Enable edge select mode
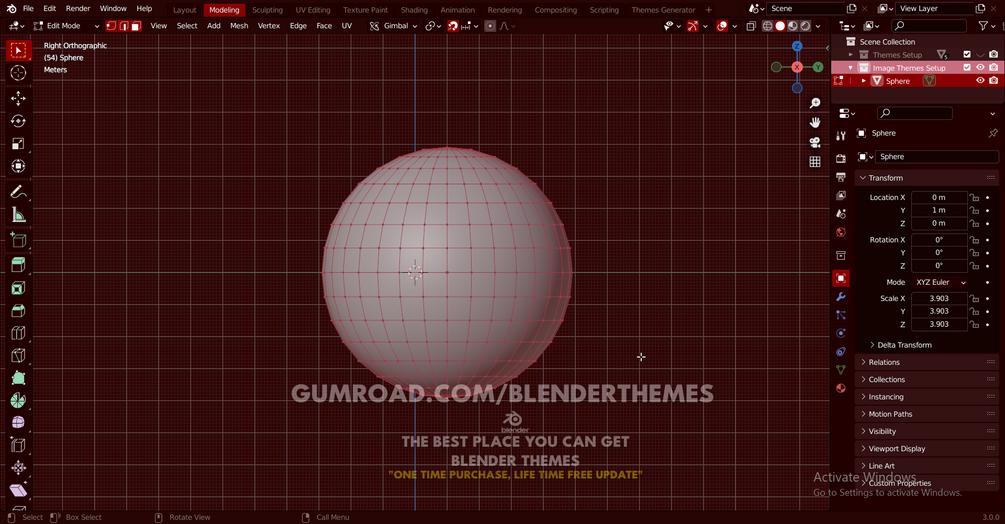 point(124,26)
